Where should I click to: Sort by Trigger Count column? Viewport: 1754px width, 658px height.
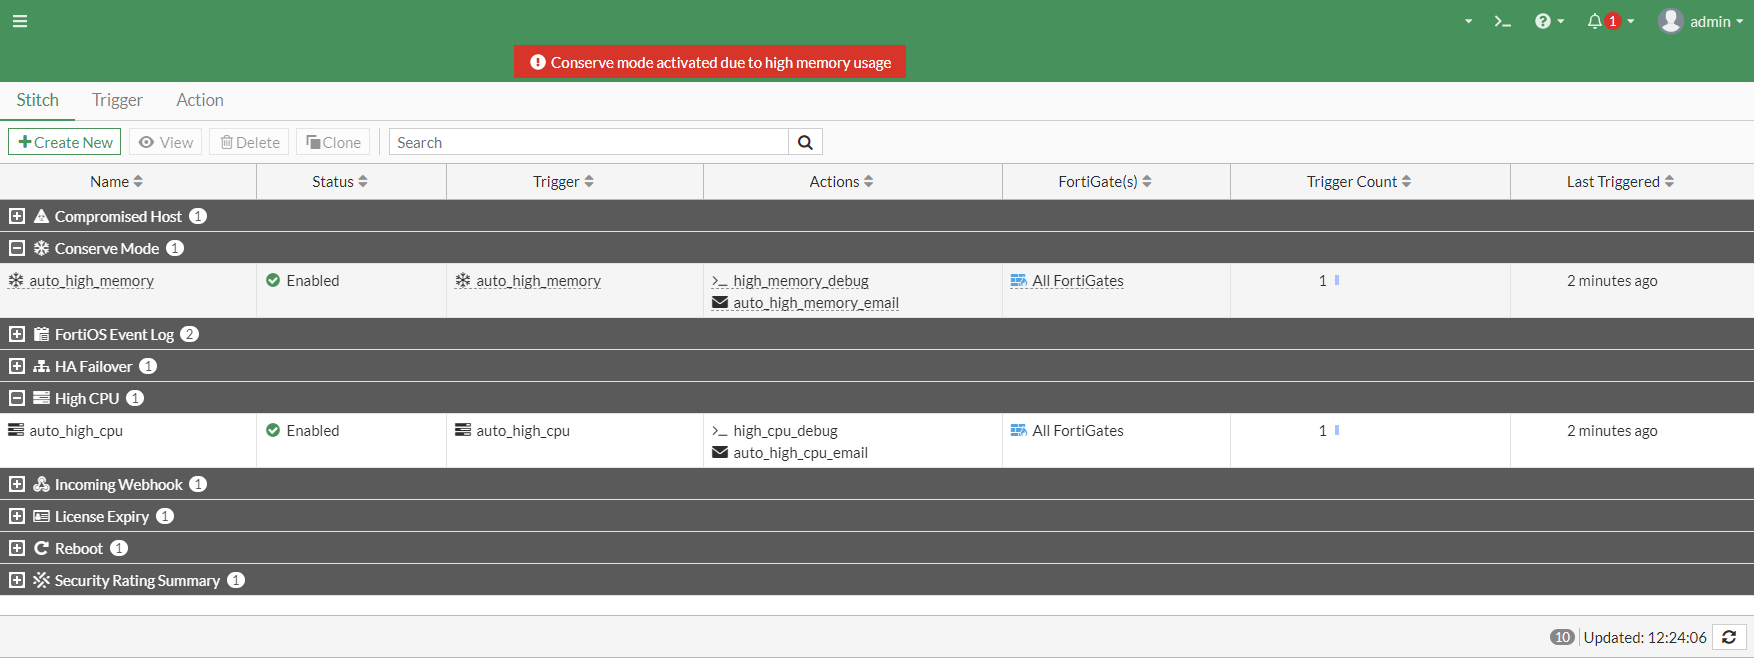tap(1359, 181)
